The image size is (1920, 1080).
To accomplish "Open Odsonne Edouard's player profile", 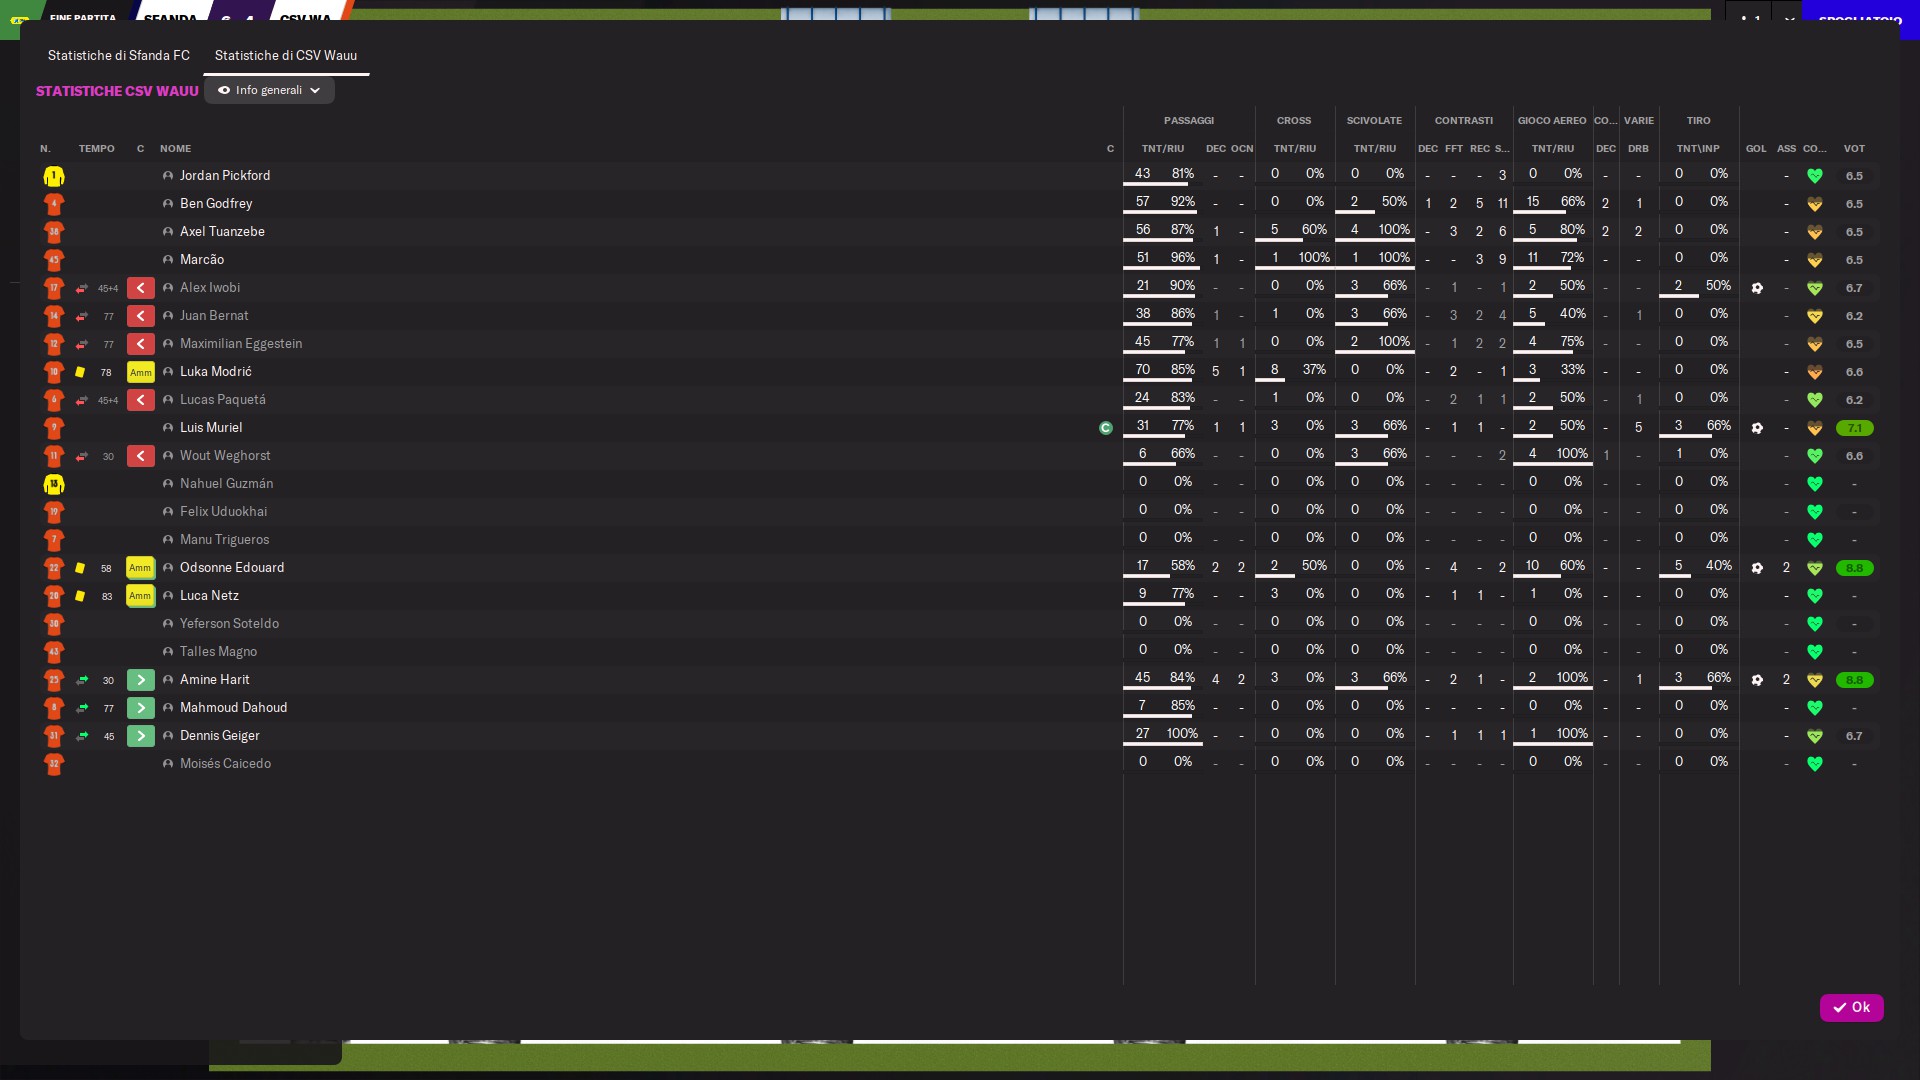I will point(232,568).
